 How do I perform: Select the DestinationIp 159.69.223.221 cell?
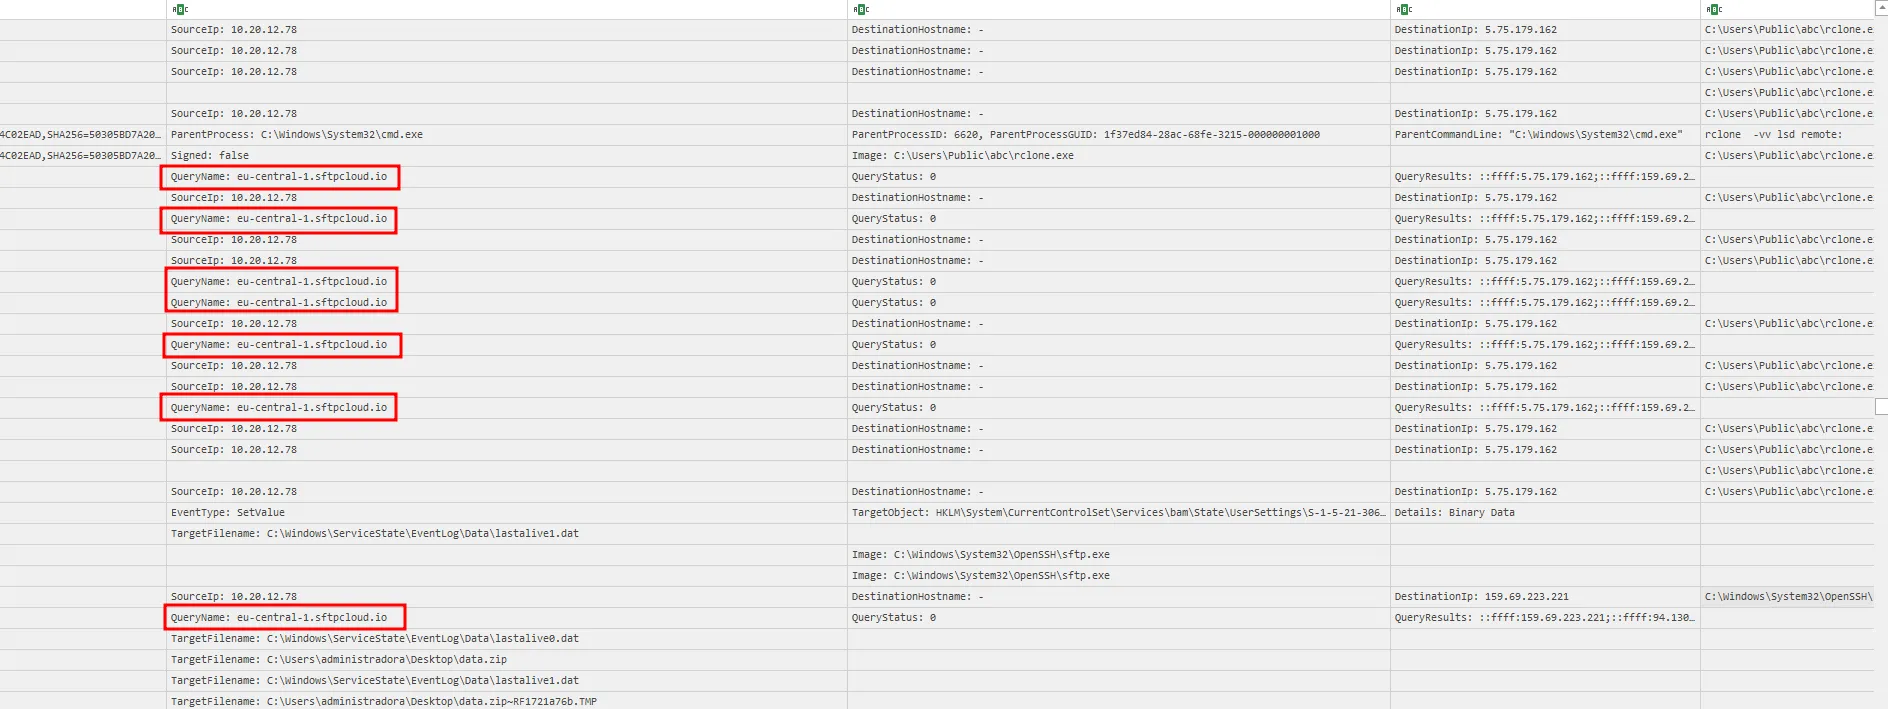tap(1481, 597)
